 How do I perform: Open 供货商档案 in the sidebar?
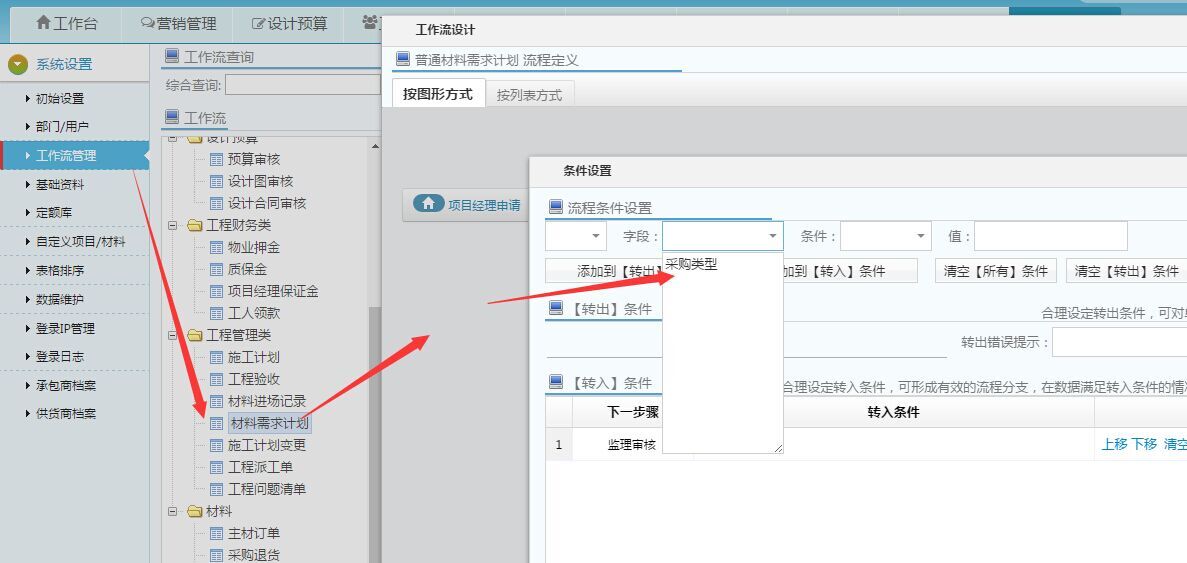(x=66, y=414)
